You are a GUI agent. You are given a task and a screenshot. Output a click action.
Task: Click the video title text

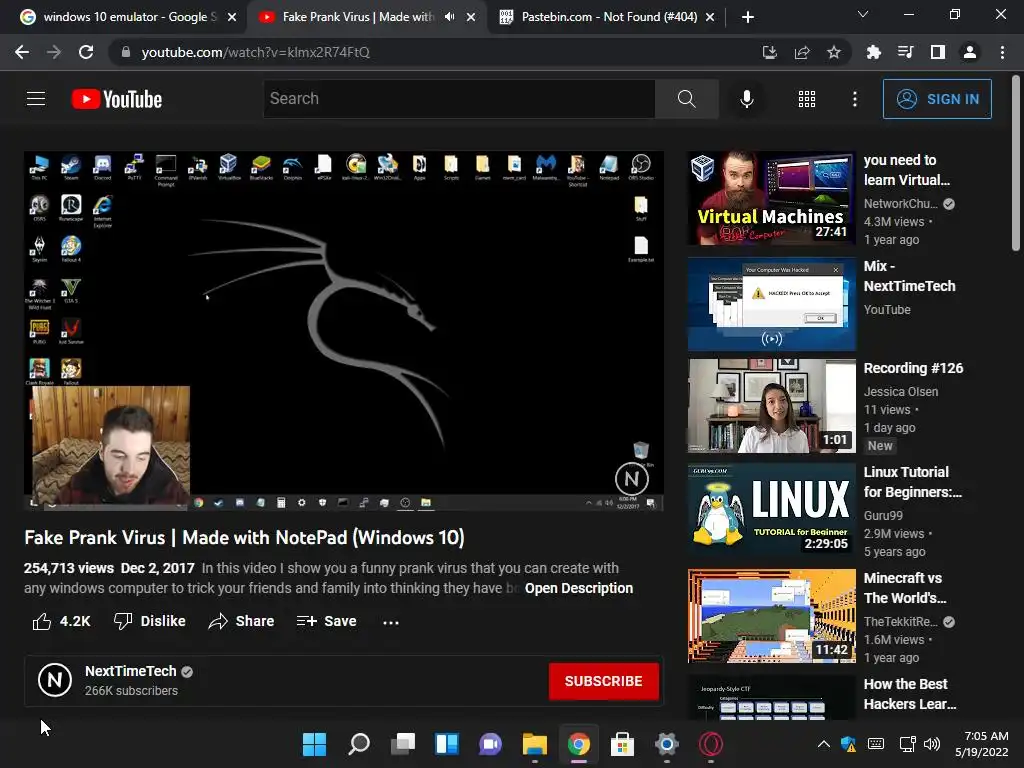(244, 537)
